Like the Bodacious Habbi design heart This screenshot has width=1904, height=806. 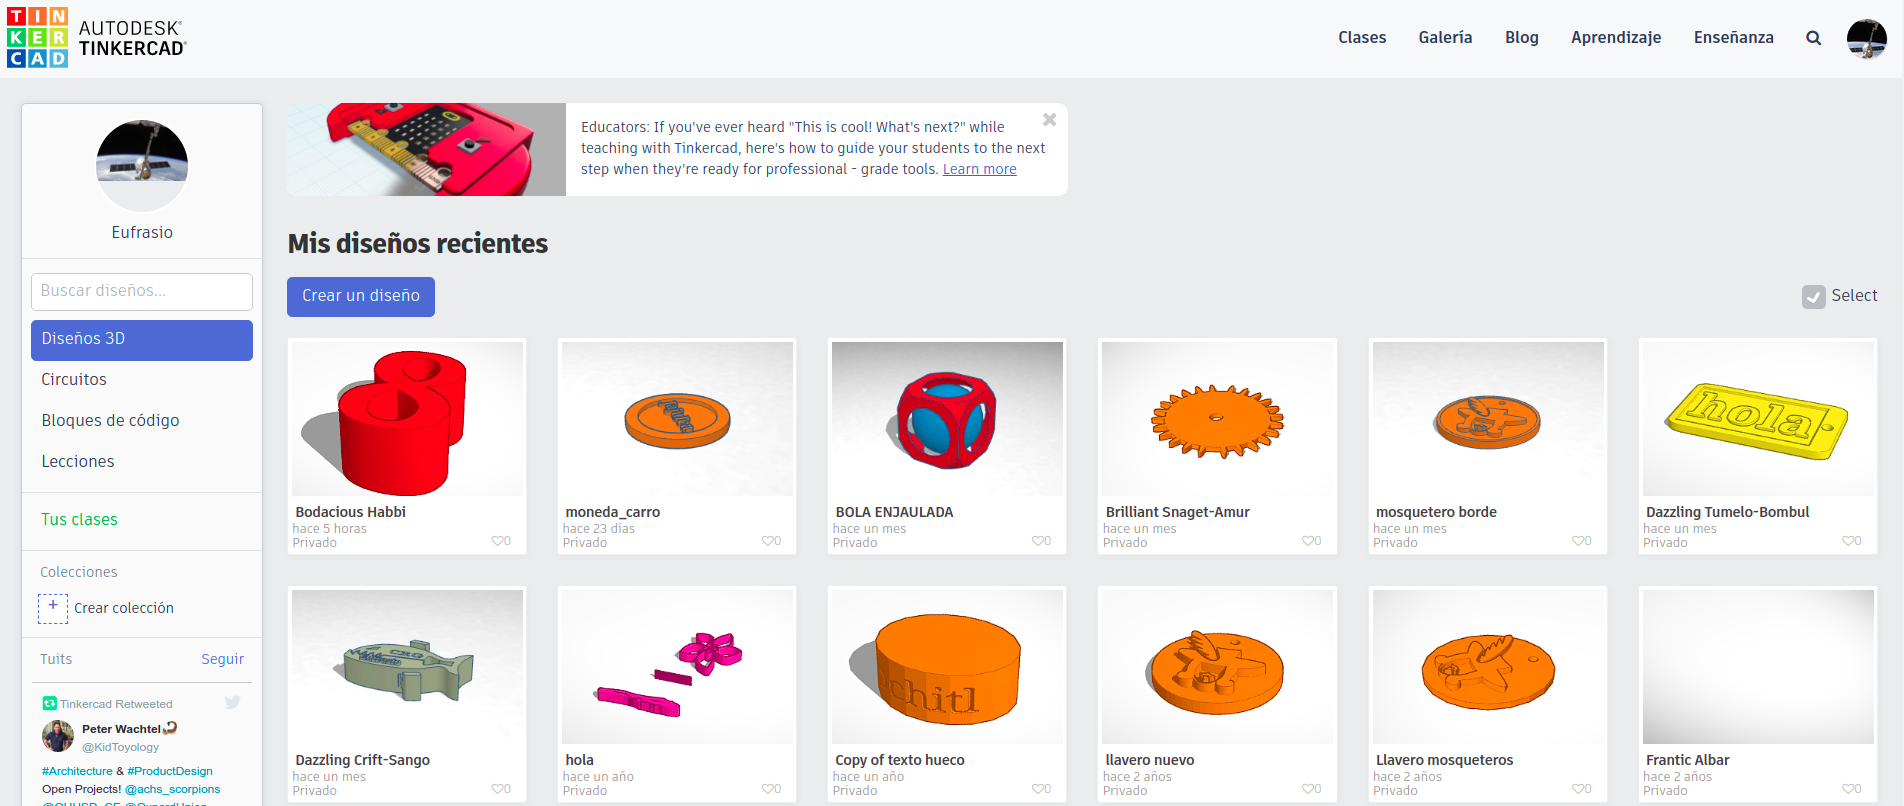[498, 541]
